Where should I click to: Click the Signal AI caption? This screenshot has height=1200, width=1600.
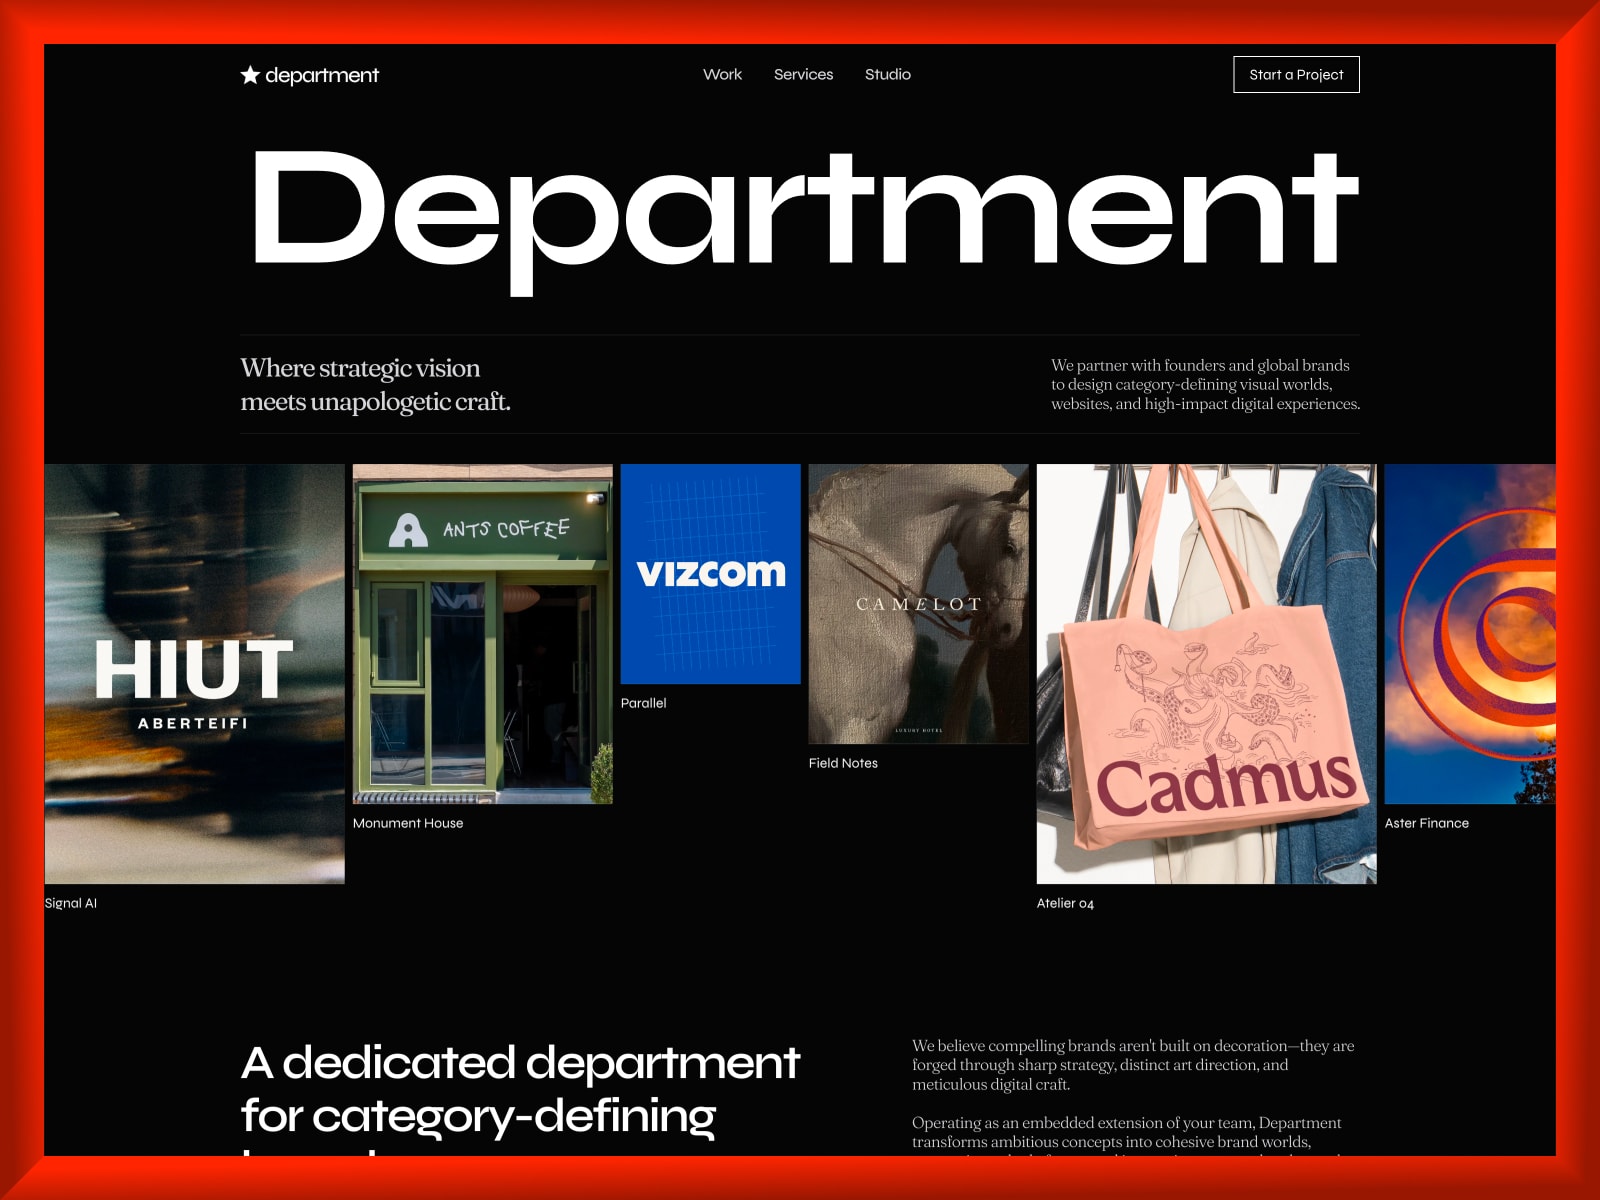(x=71, y=903)
